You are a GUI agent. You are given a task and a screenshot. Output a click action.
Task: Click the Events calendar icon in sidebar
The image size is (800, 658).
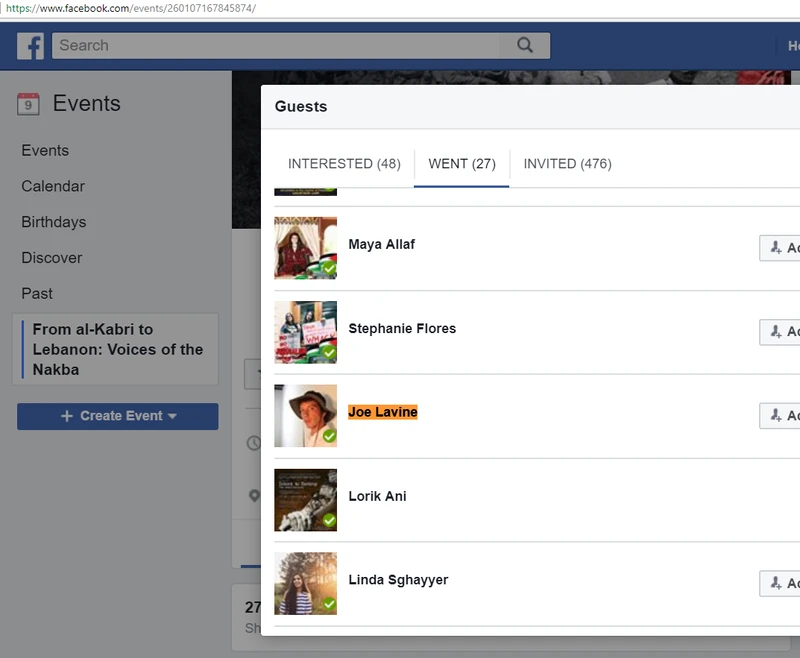28,103
